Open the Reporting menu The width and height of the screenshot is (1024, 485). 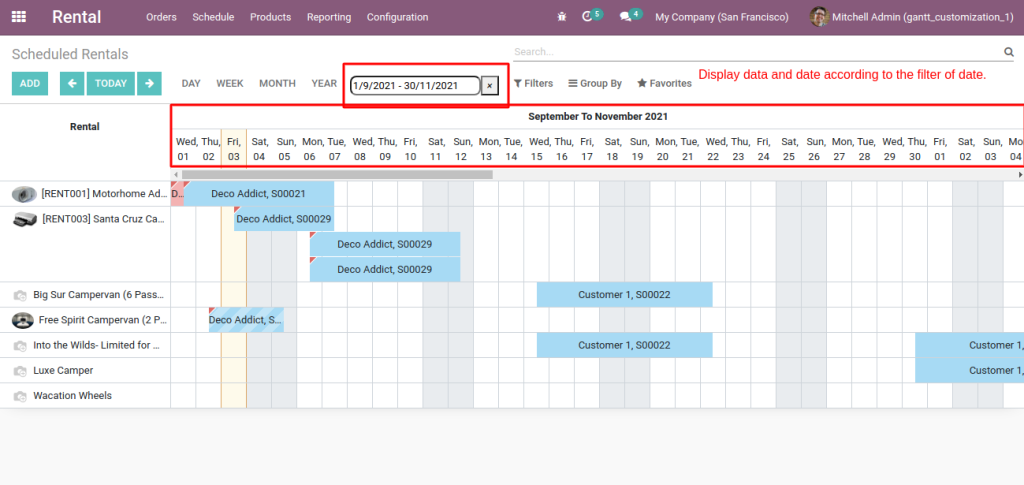click(328, 17)
